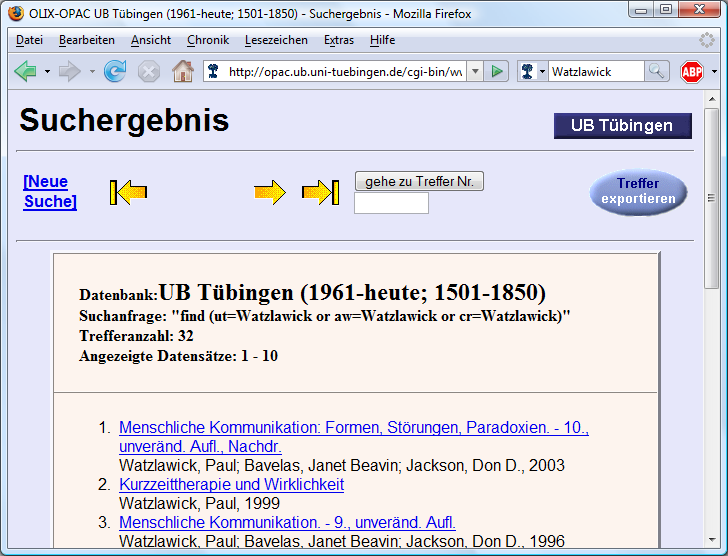Screen dimensions: 728x556
Task: Open the Hilfe menu
Action: point(383,40)
